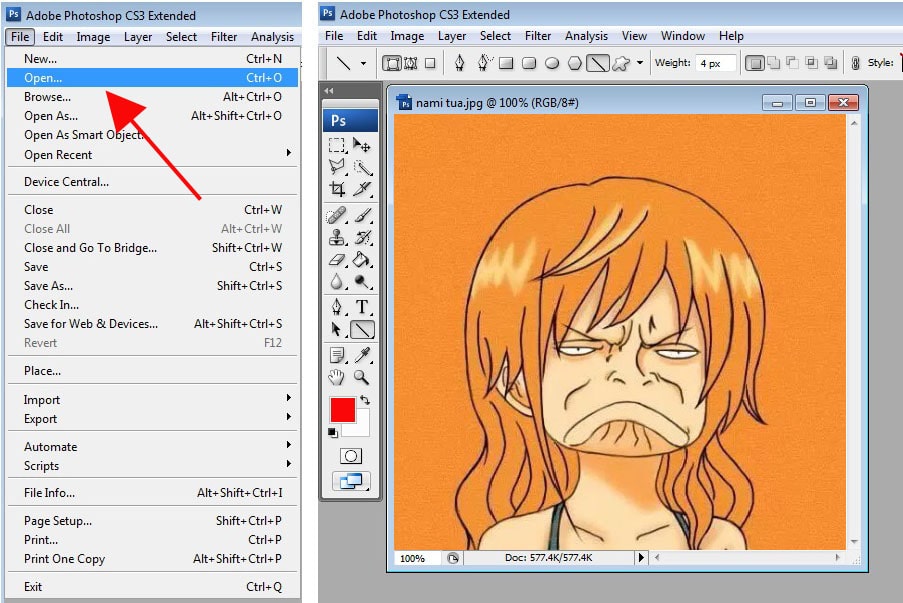The image size is (903, 603).
Task: Select the Type tool
Action: pyautogui.click(x=362, y=307)
